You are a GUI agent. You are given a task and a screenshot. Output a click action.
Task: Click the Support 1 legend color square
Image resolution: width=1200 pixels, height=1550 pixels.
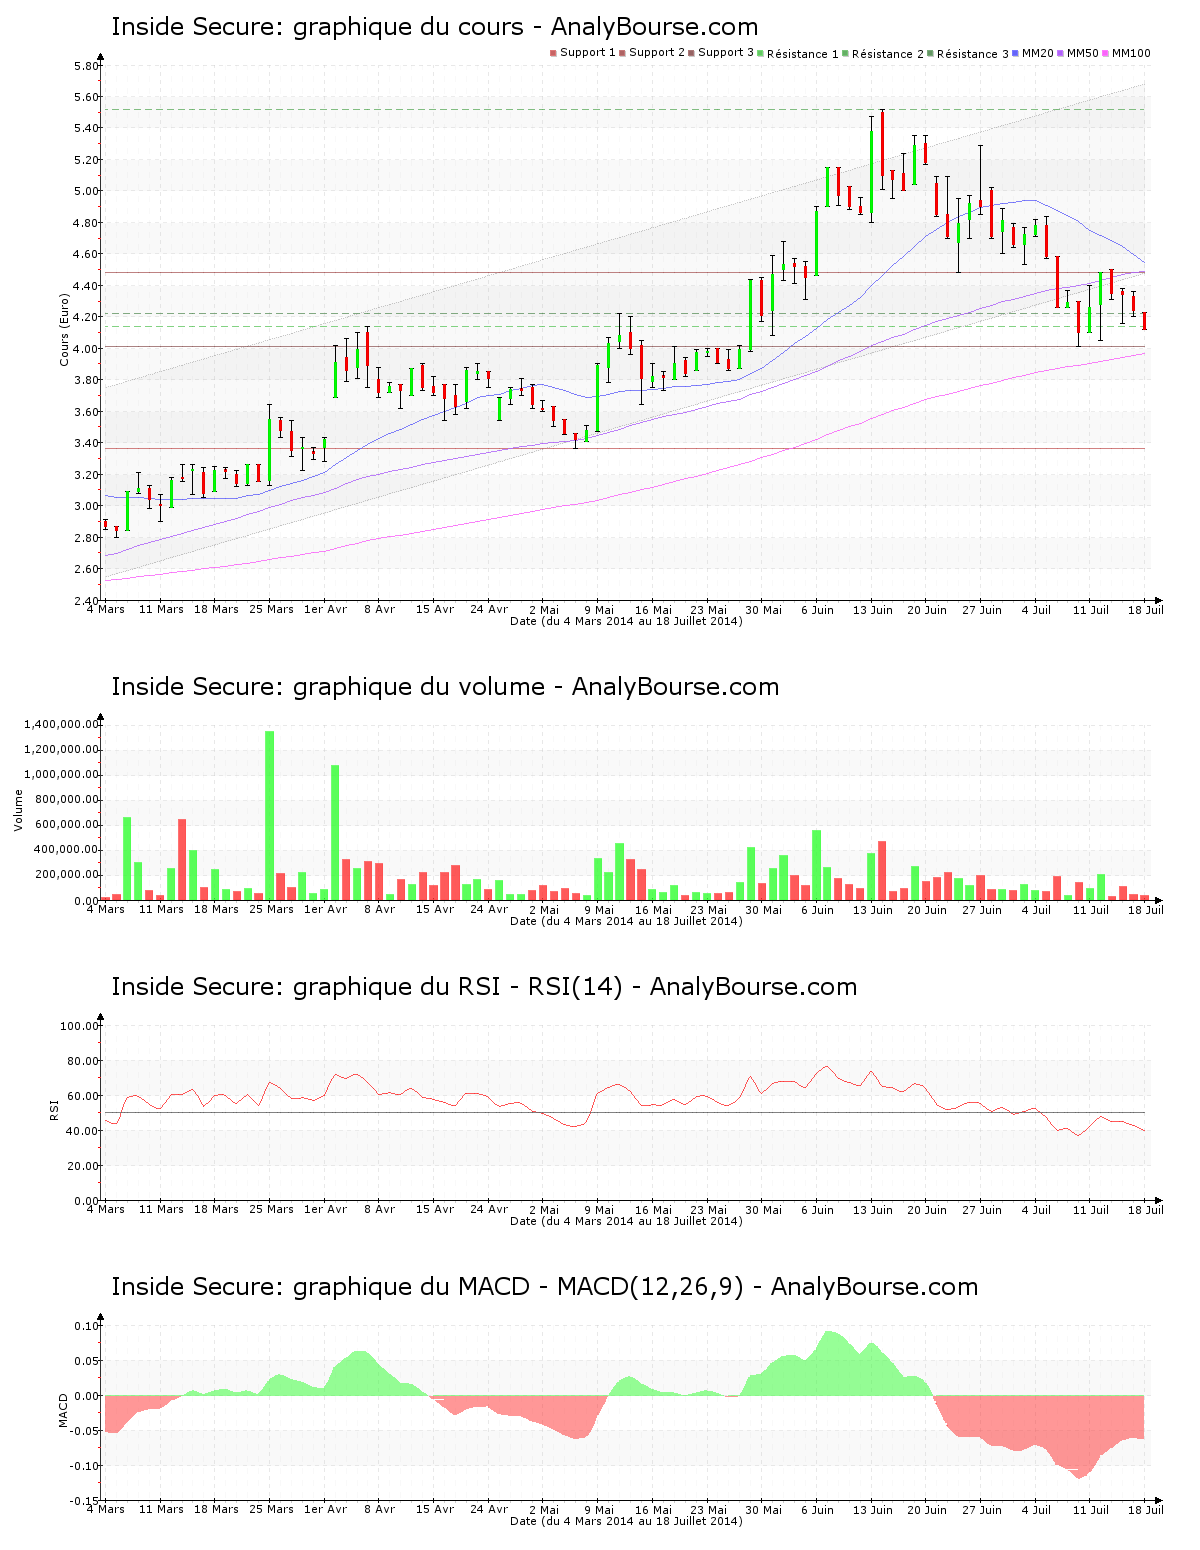[553, 53]
